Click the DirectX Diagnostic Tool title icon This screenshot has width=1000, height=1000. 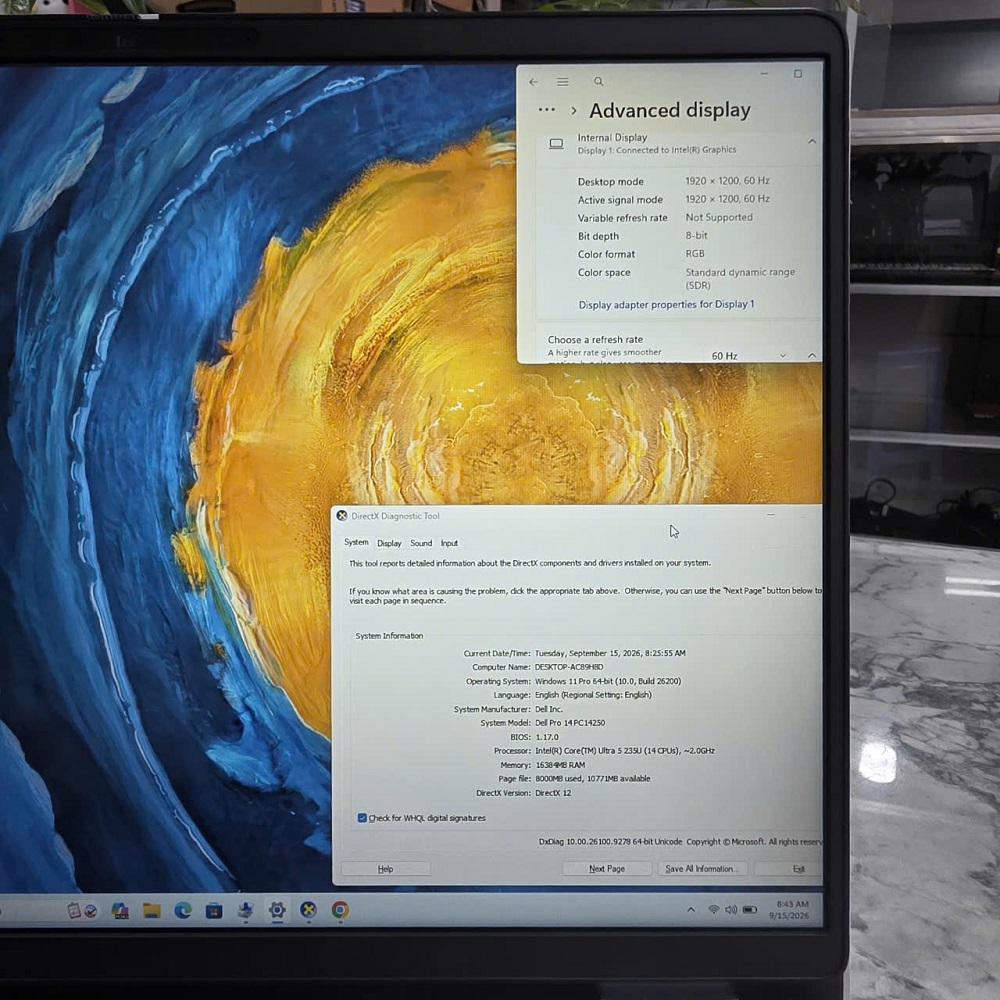point(342,516)
